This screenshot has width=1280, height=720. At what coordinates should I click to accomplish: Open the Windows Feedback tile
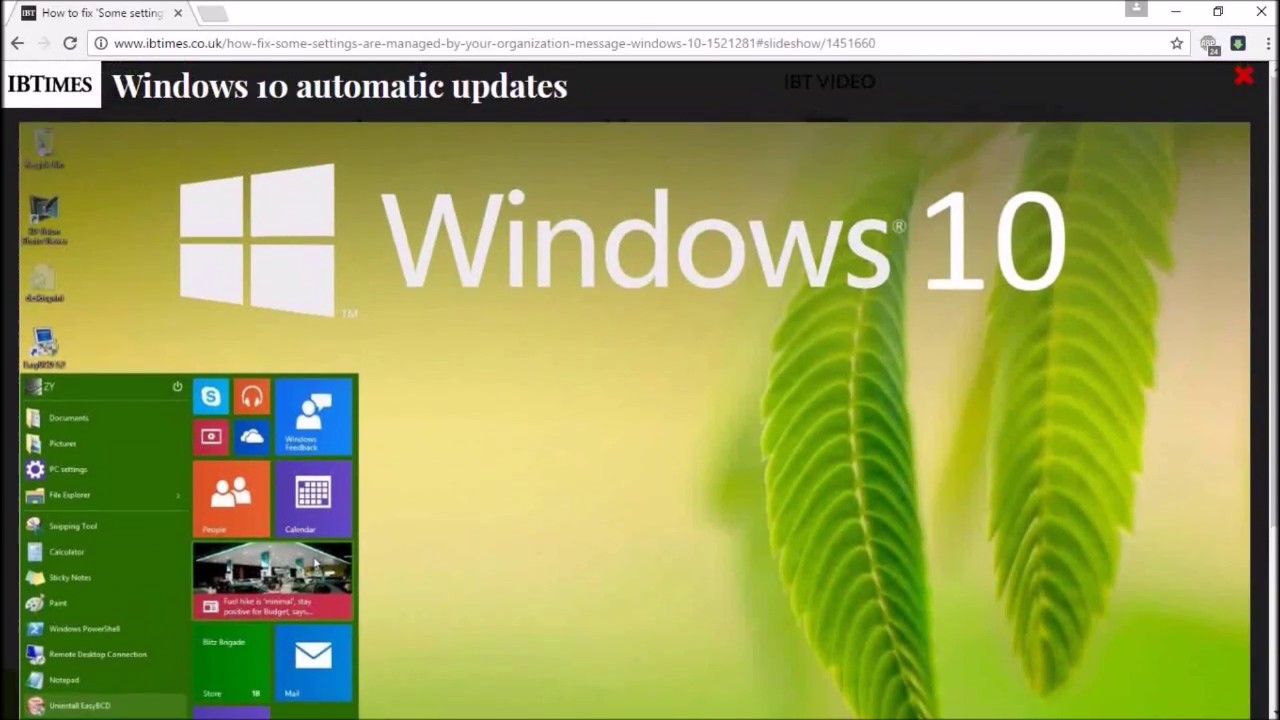[x=313, y=417]
